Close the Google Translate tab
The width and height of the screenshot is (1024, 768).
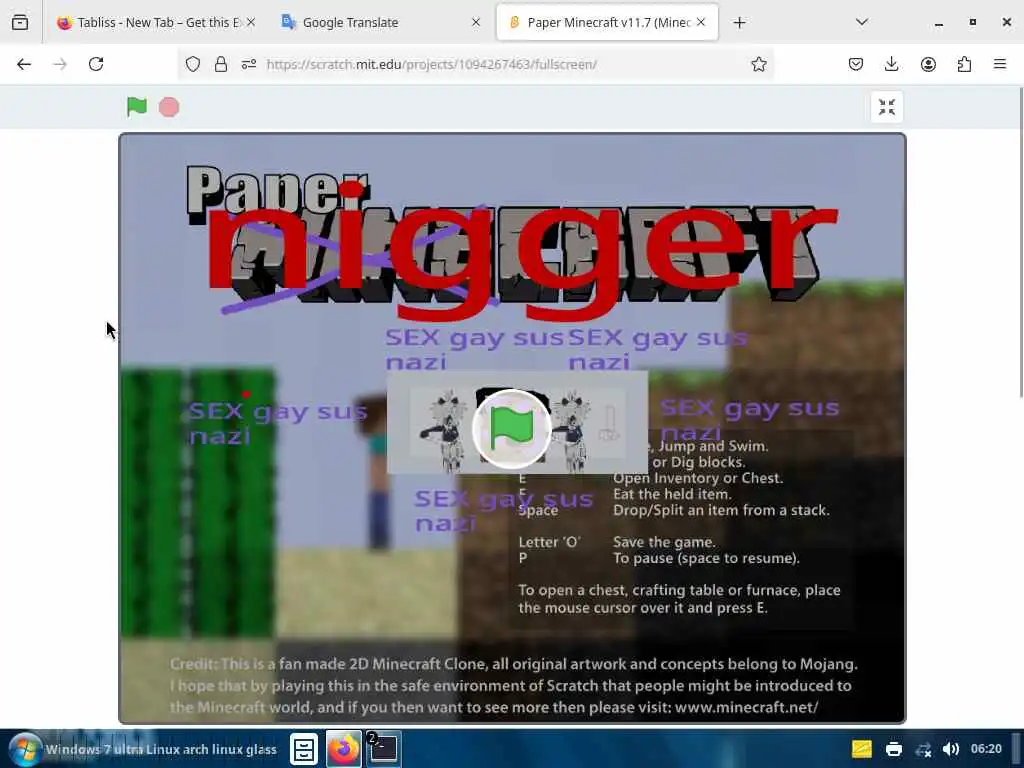click(476, 23)
